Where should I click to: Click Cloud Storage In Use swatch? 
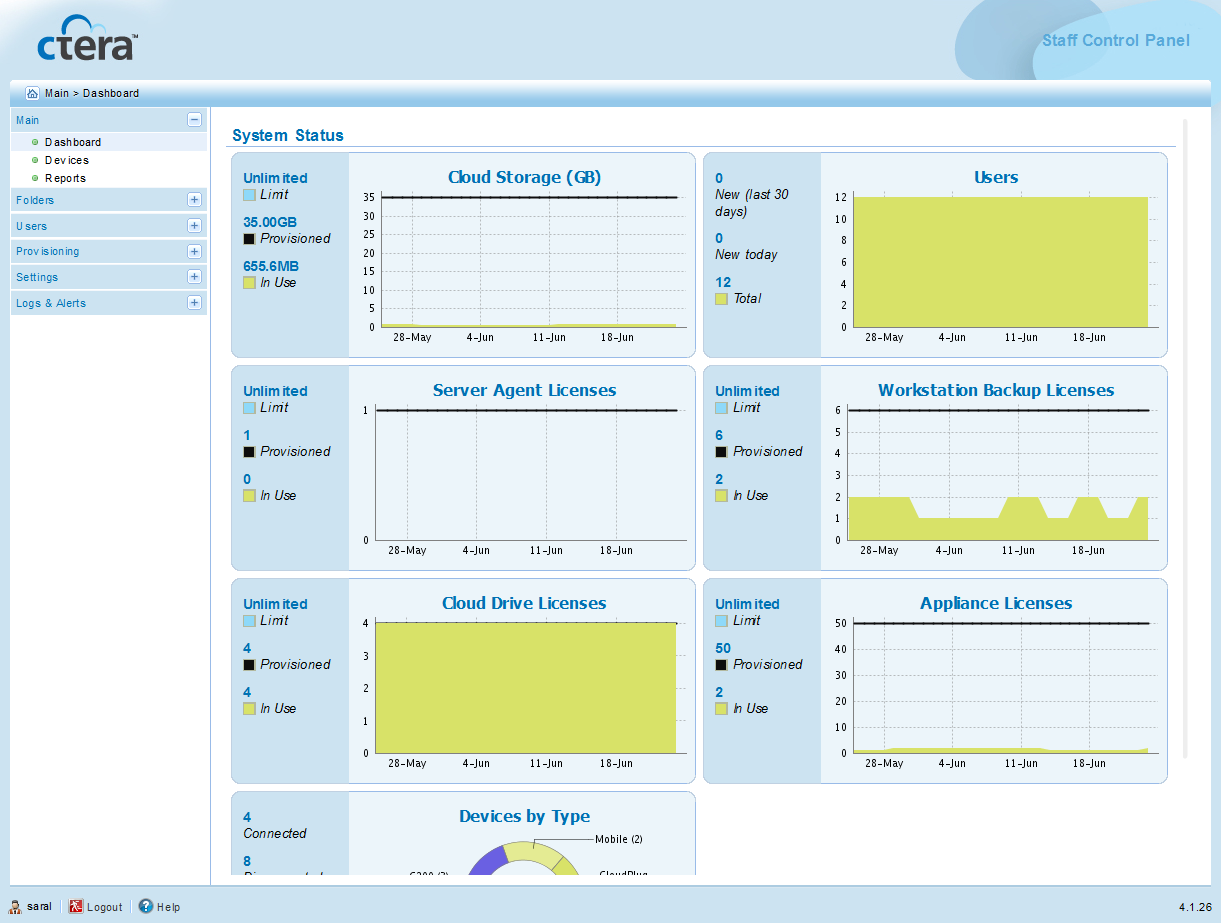249,283
